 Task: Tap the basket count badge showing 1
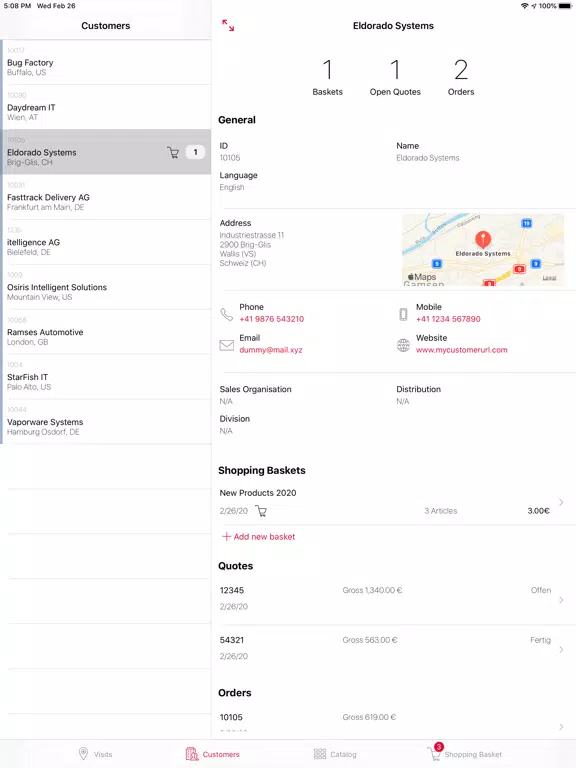pos(195,152)
